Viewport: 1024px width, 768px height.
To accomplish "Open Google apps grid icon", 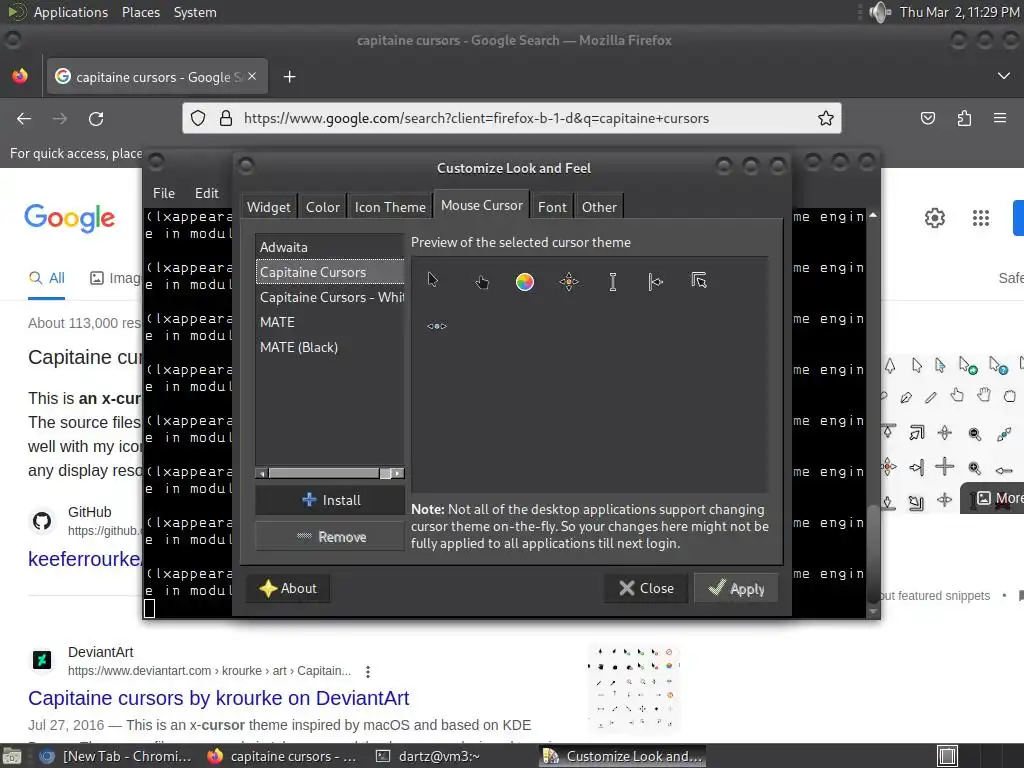I will 980,217.
